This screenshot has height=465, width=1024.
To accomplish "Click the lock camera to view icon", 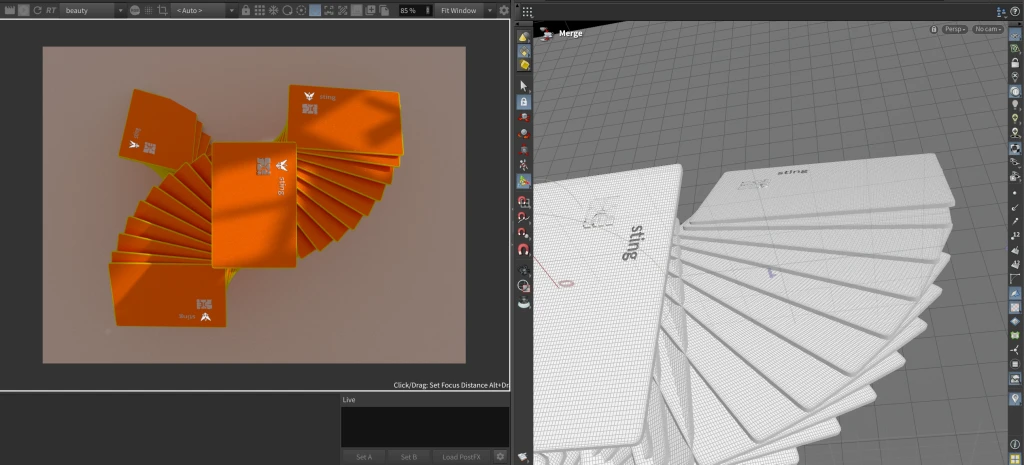I will point(934,29).
